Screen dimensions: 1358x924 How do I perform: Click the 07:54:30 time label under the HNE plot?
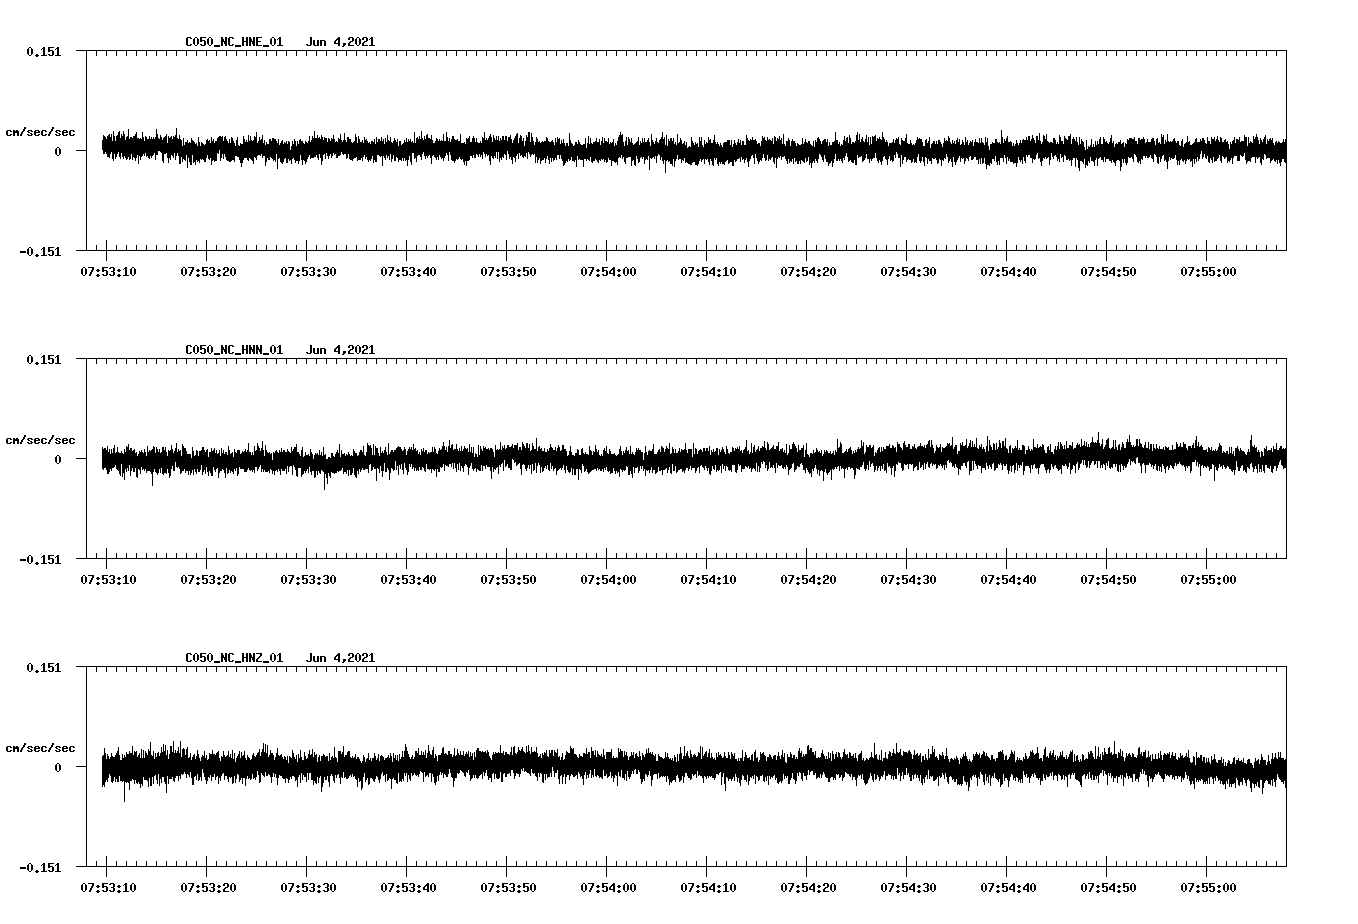pos(908,272)
